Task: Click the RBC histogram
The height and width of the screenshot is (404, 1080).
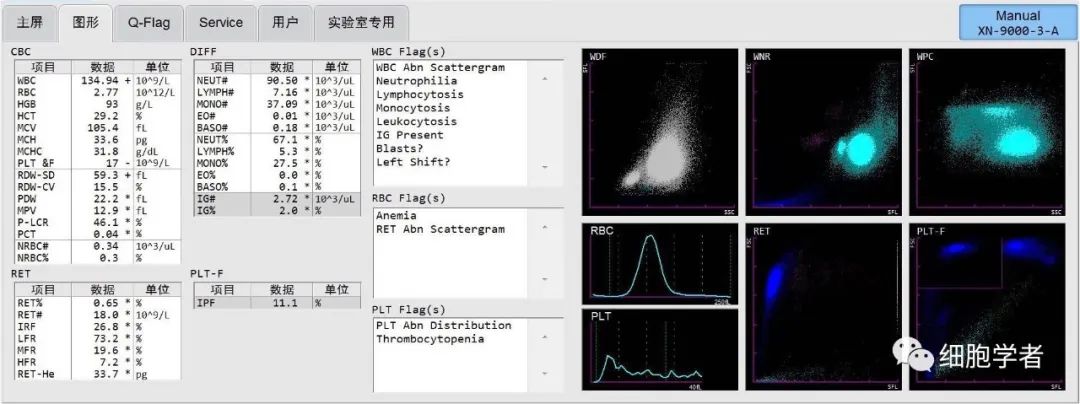Action: click(659, 263)
